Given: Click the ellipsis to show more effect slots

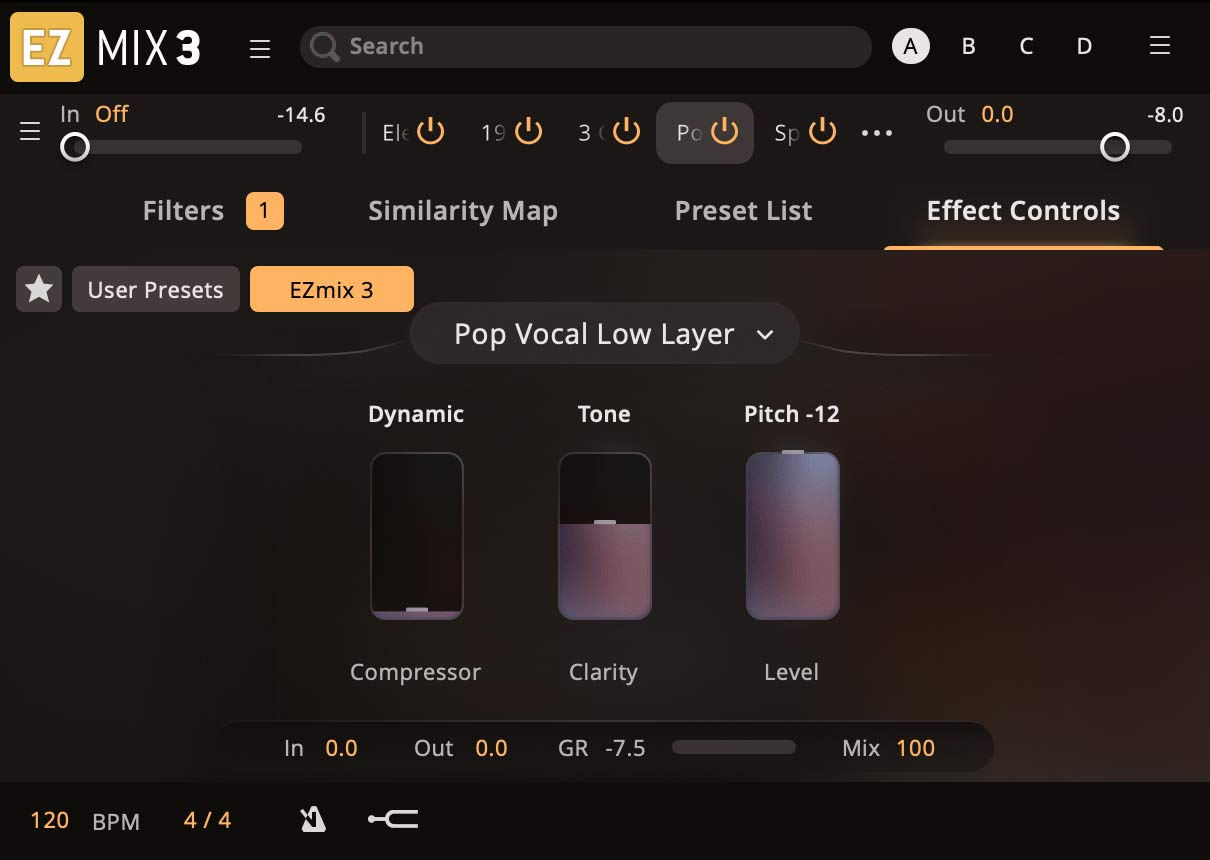Looking at the screenshot, I should (877, 131).
